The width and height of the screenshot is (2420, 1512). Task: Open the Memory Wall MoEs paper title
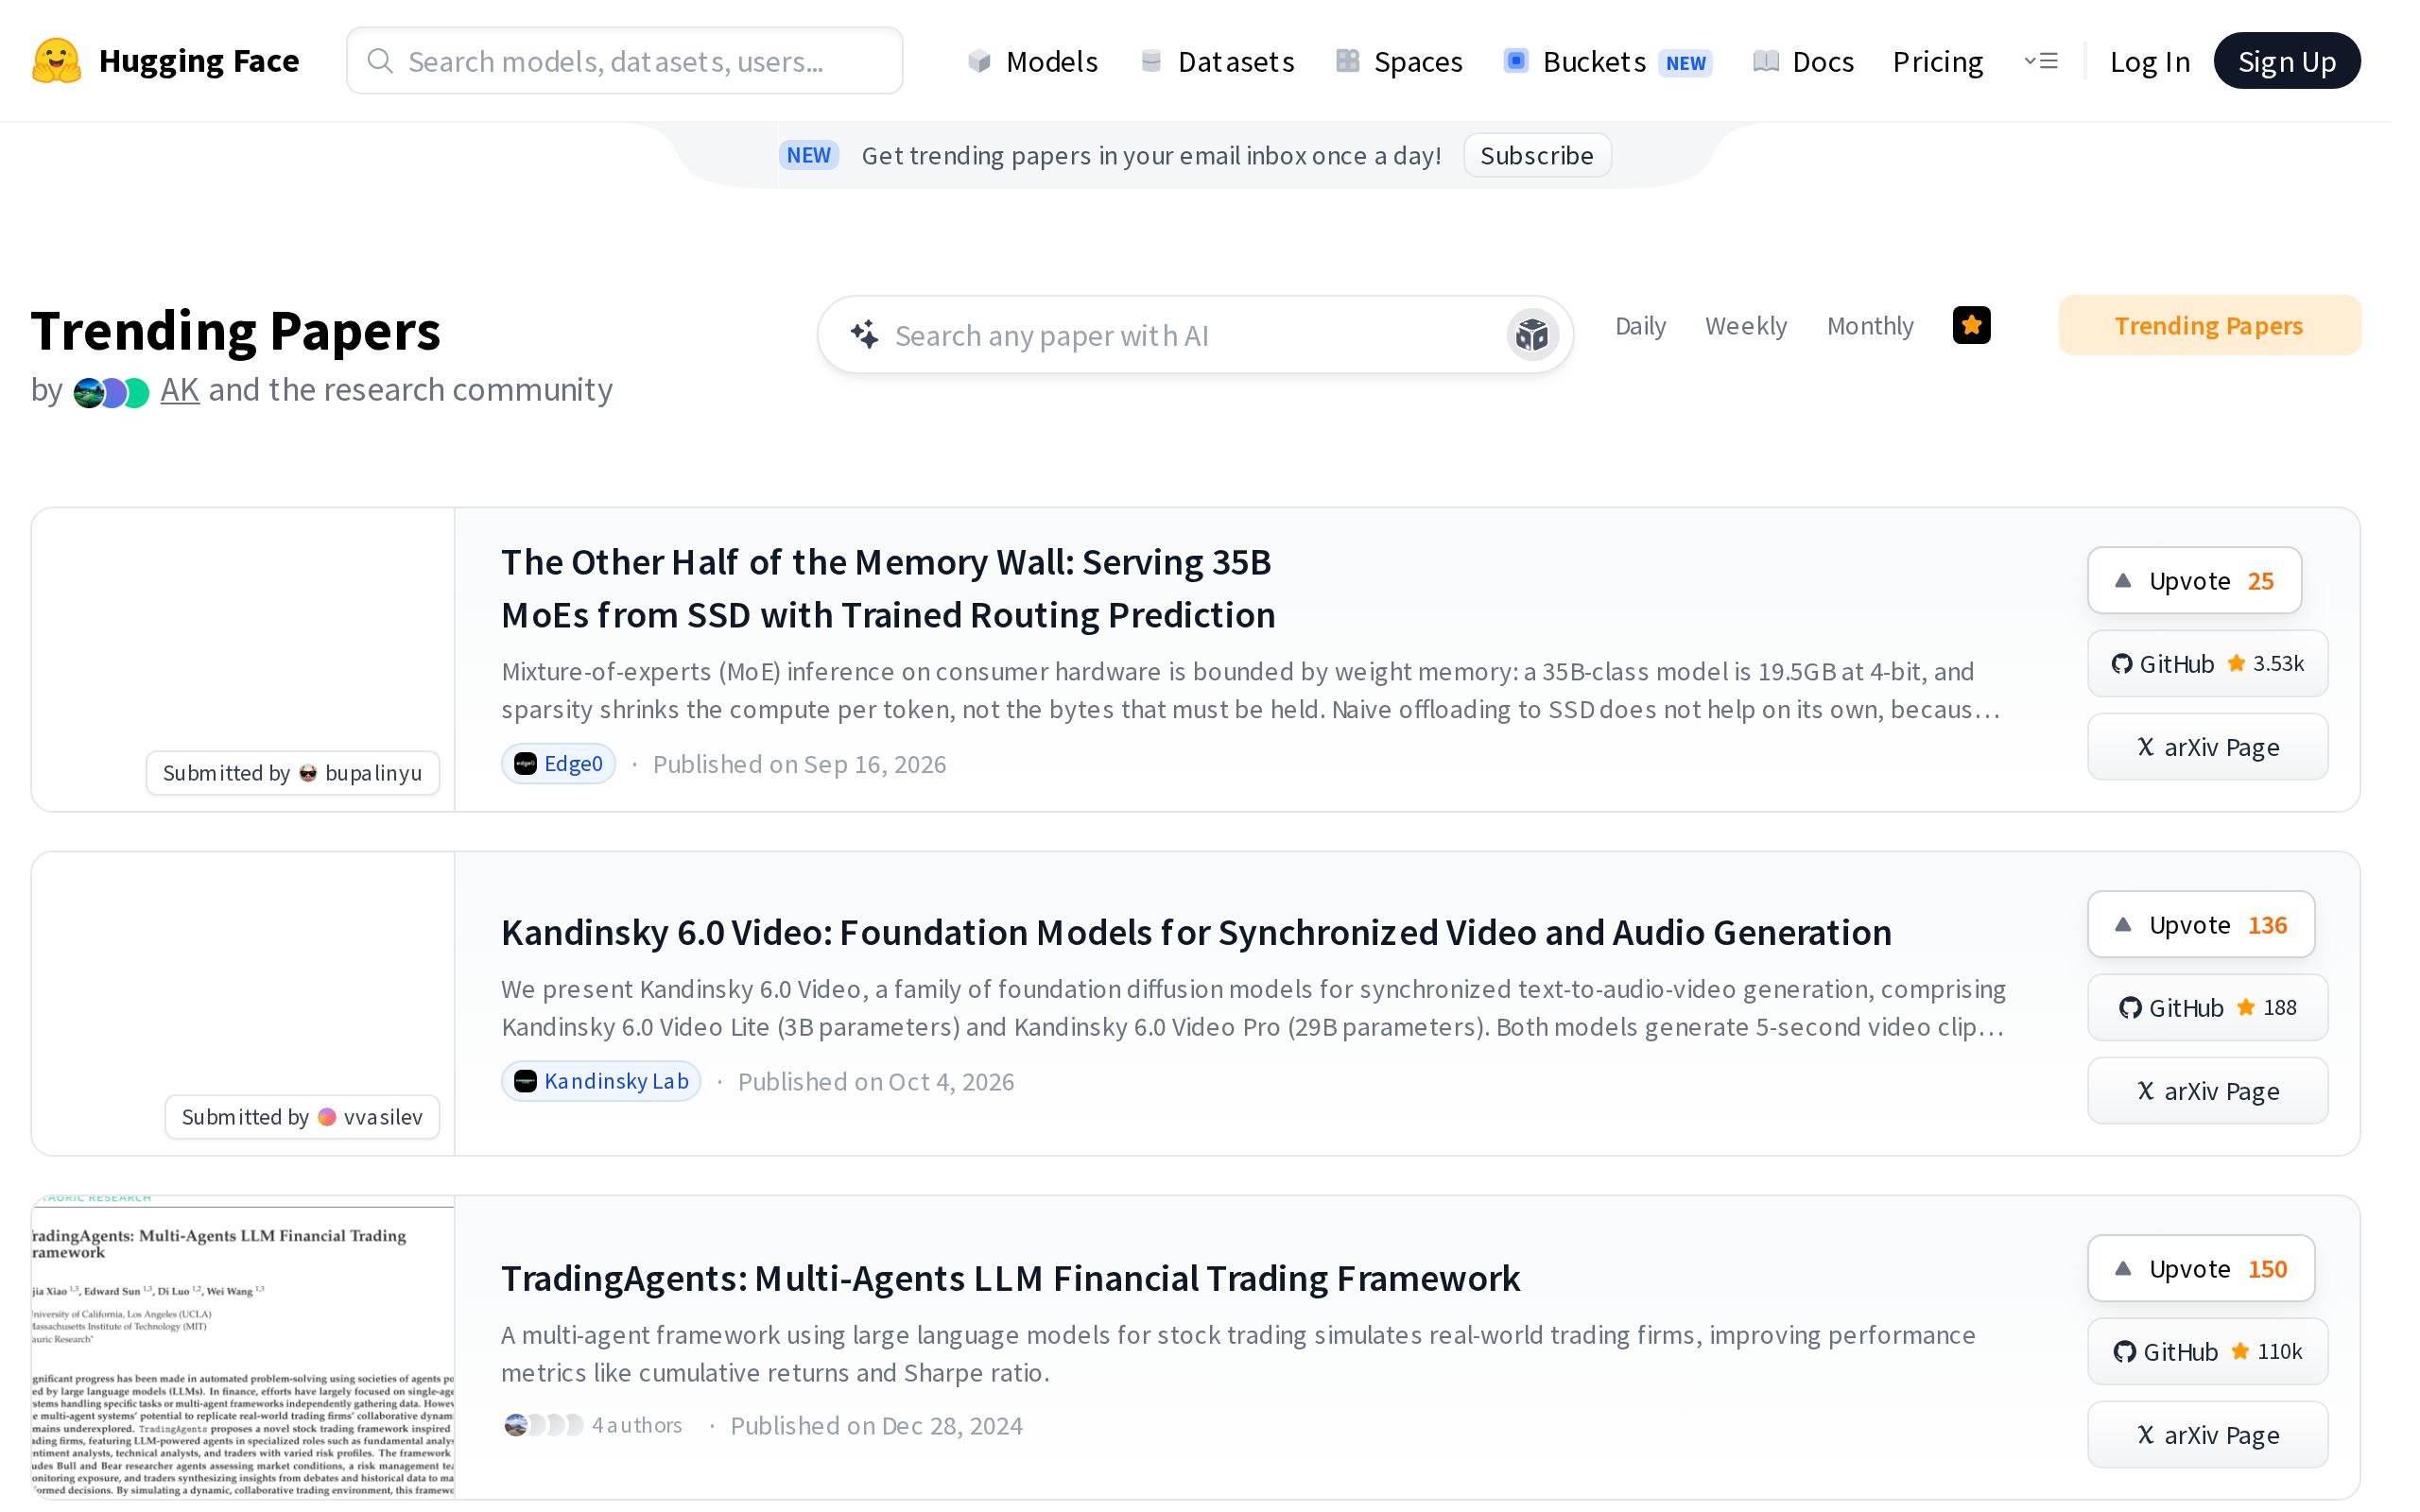coord(888,588)
